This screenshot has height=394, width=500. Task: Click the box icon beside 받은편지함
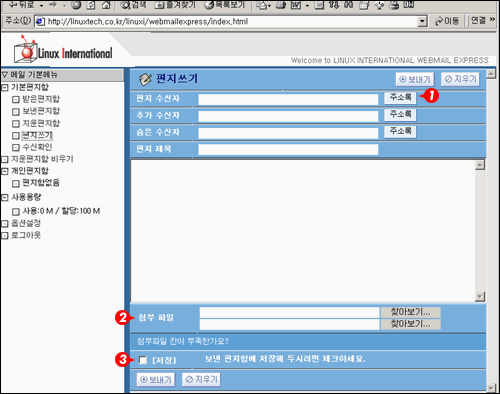pos(16,99)
